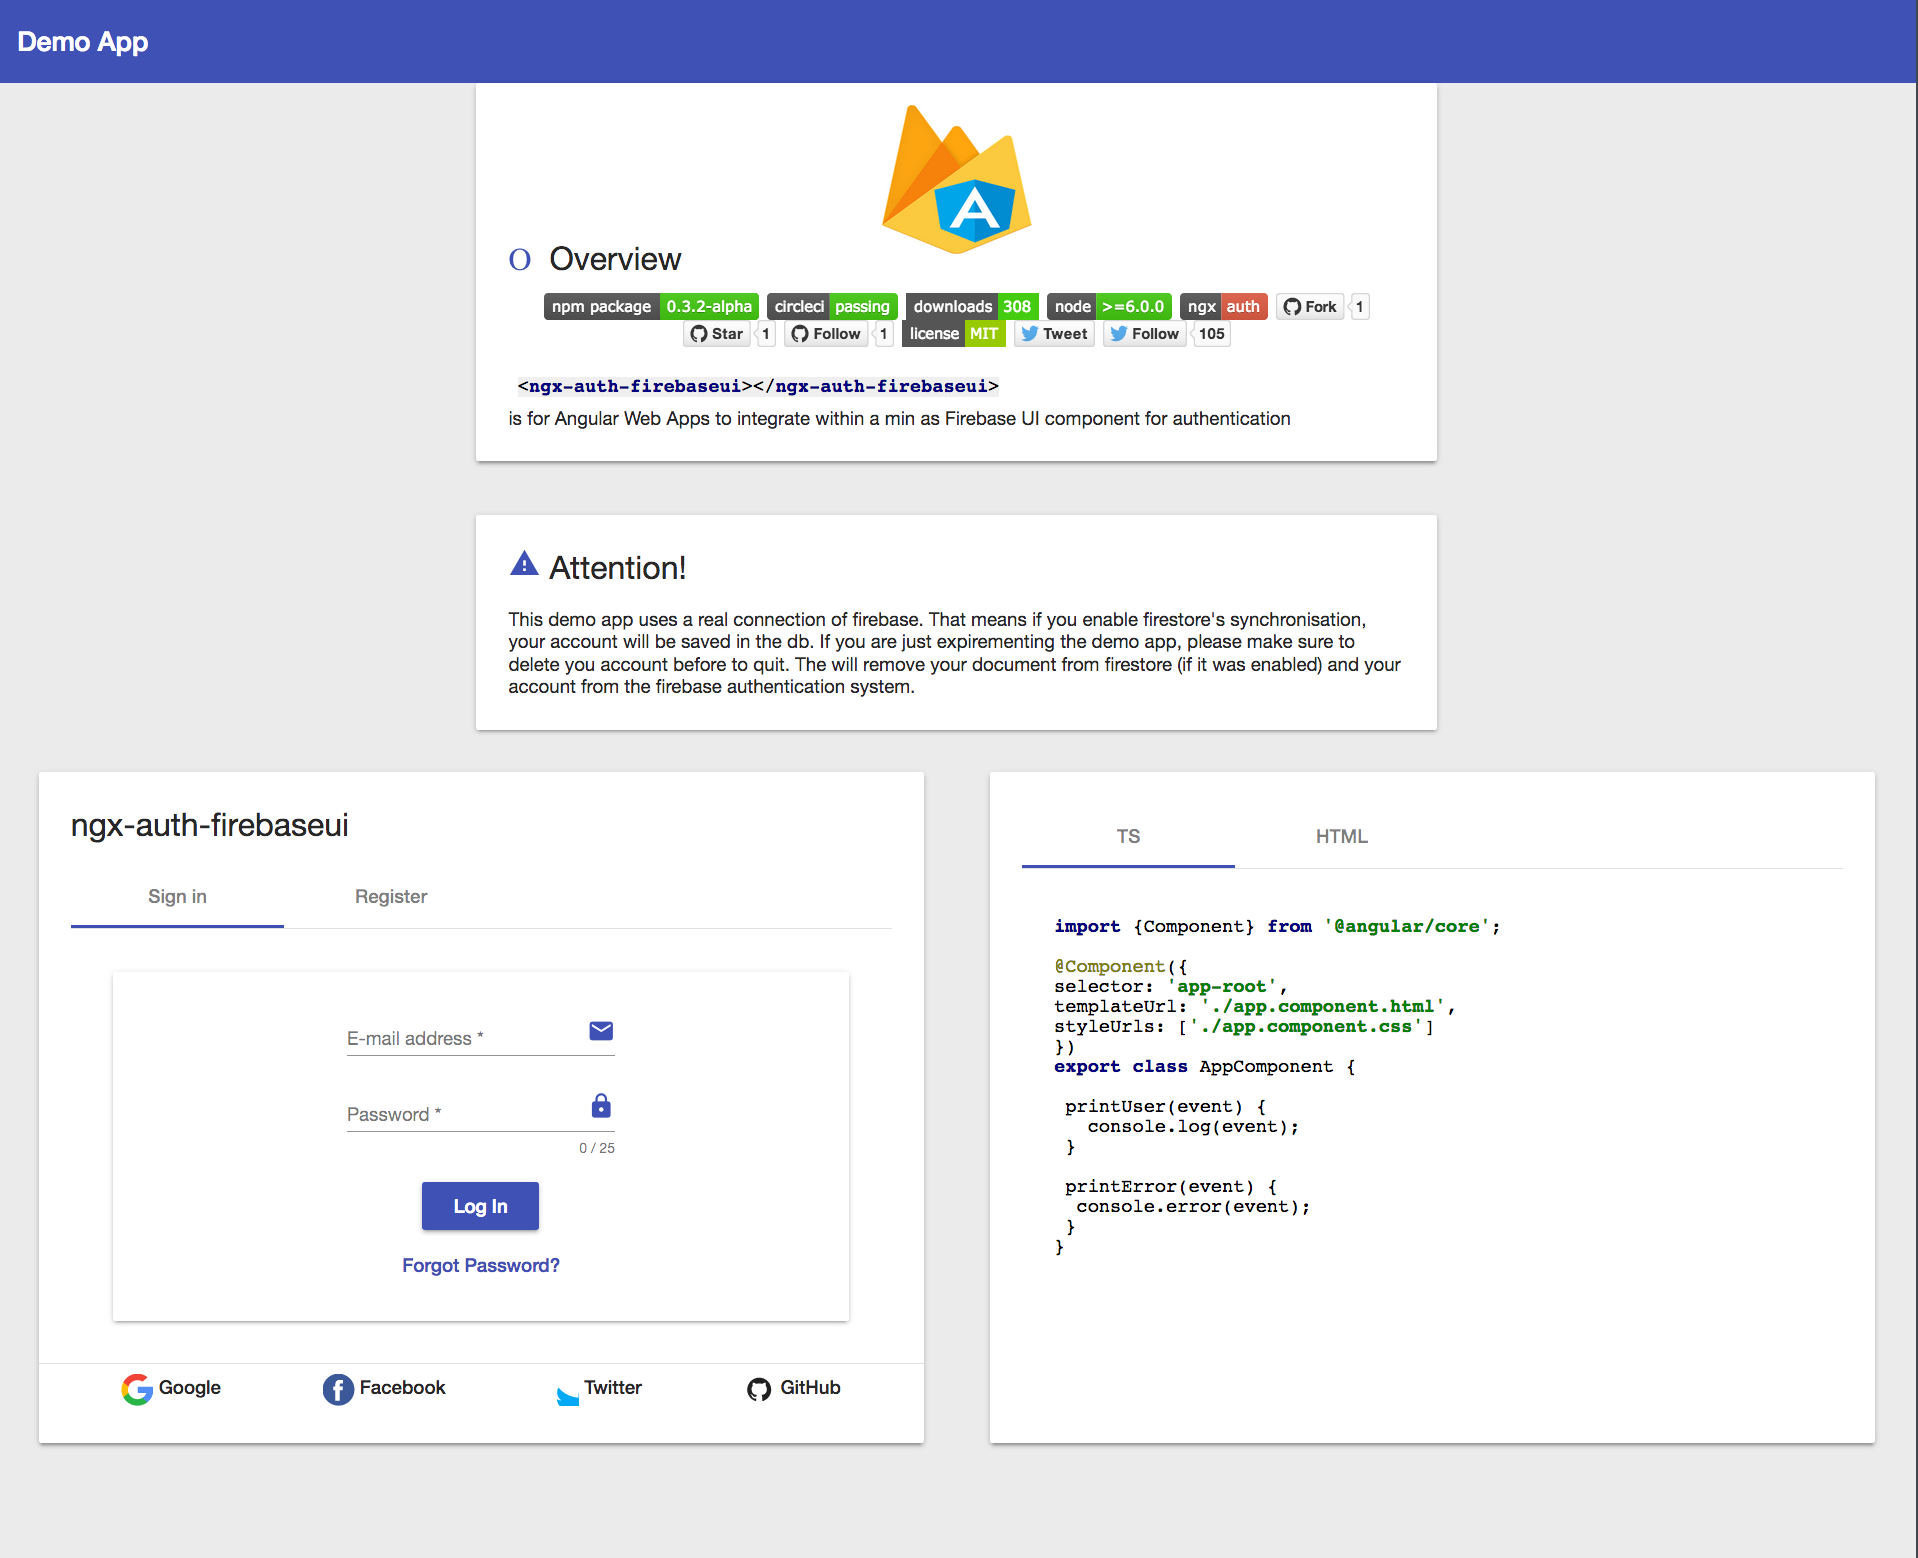Sign in with the GitHub icon
The height and width of the screenshot is (1558, 1918).
tap(759, 1389)
